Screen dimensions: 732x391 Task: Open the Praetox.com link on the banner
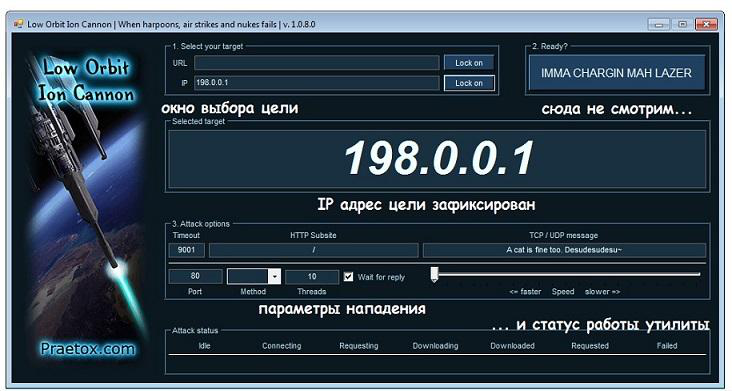[x=88, y=349]
